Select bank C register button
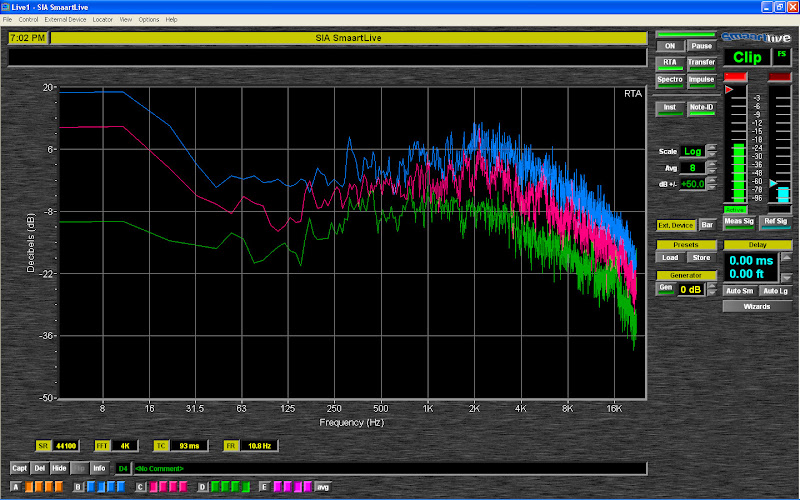Viewport: 800px width, 500px height. click(x=140, y=487)
